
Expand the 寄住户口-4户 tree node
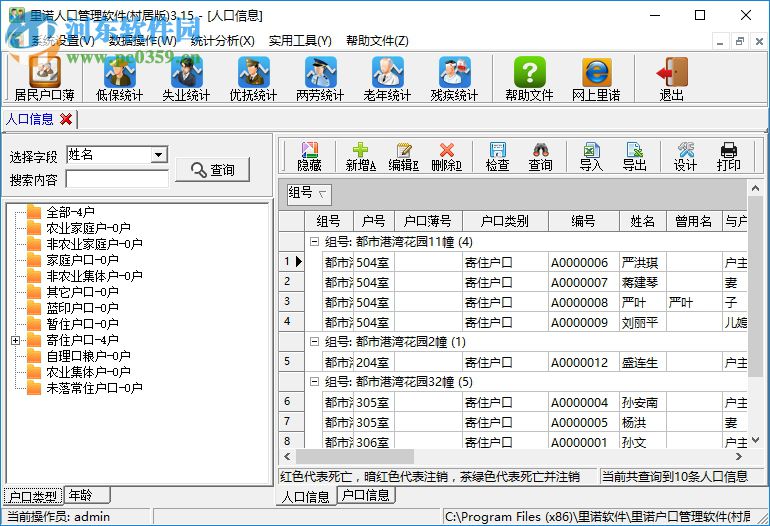click(x=16, y=340)
